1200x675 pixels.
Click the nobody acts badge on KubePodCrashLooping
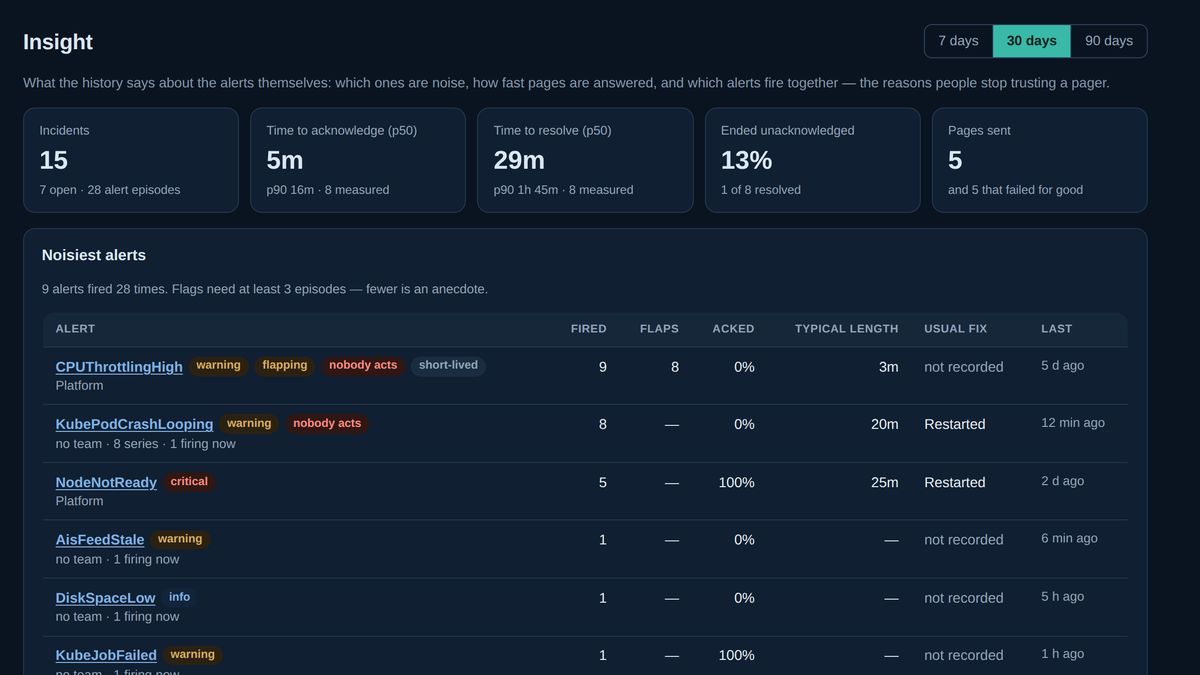tap(327, 424)
